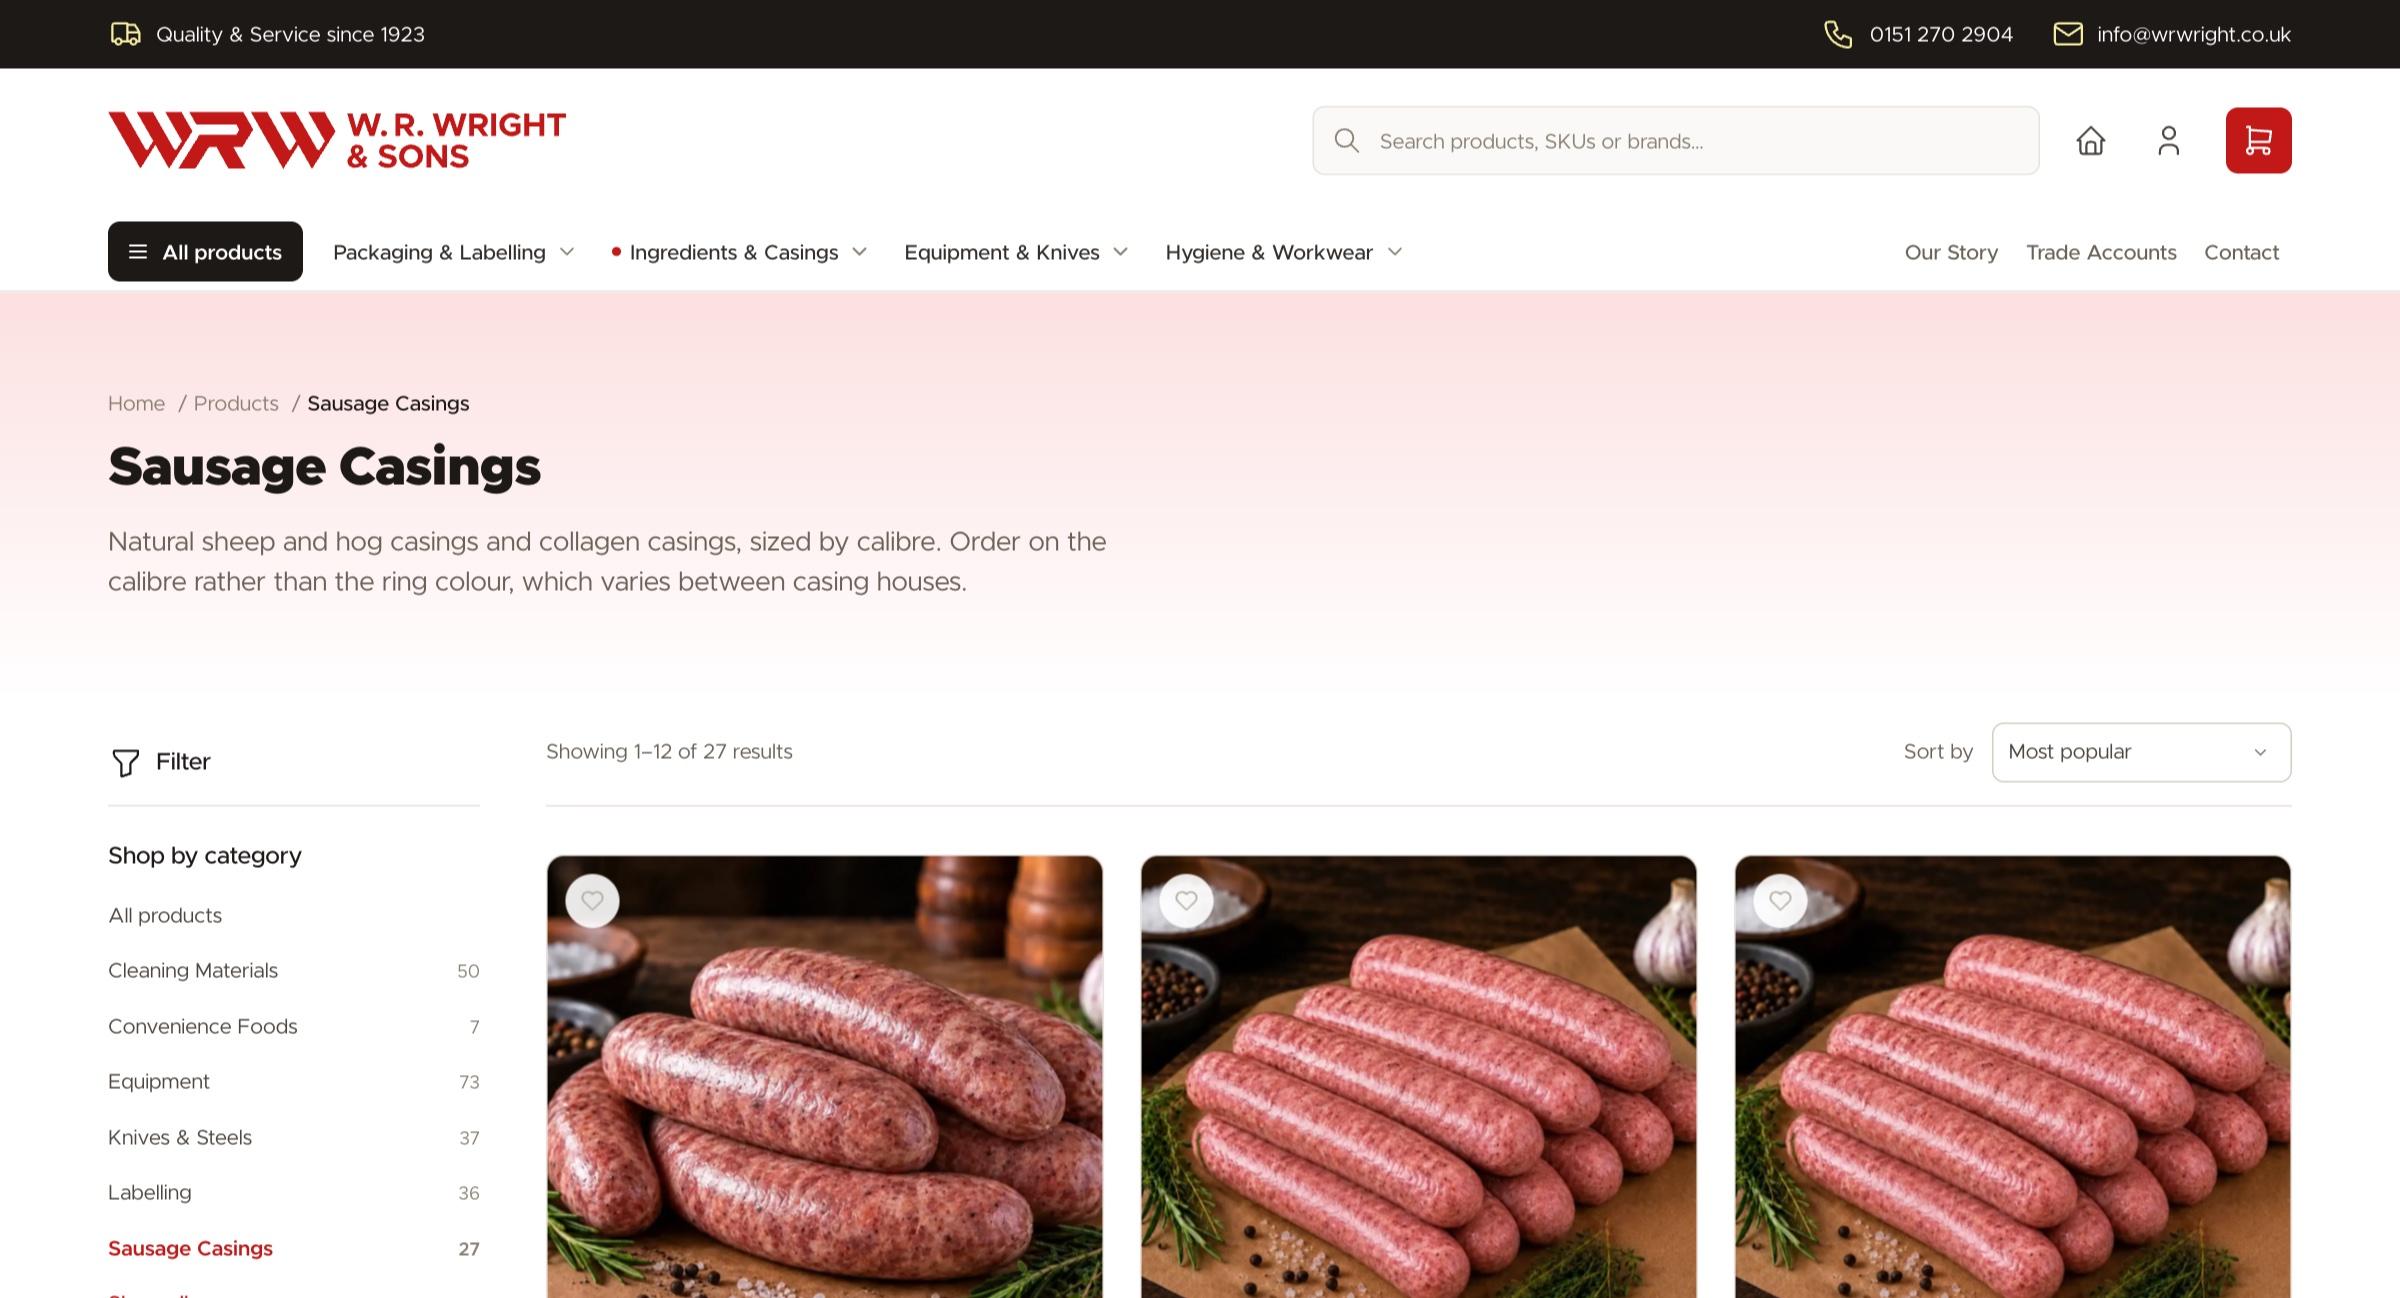The height and width of the screenshot is (1298, 2400).
Task: Click the All products dark button
Action: (x=205, y=251)
